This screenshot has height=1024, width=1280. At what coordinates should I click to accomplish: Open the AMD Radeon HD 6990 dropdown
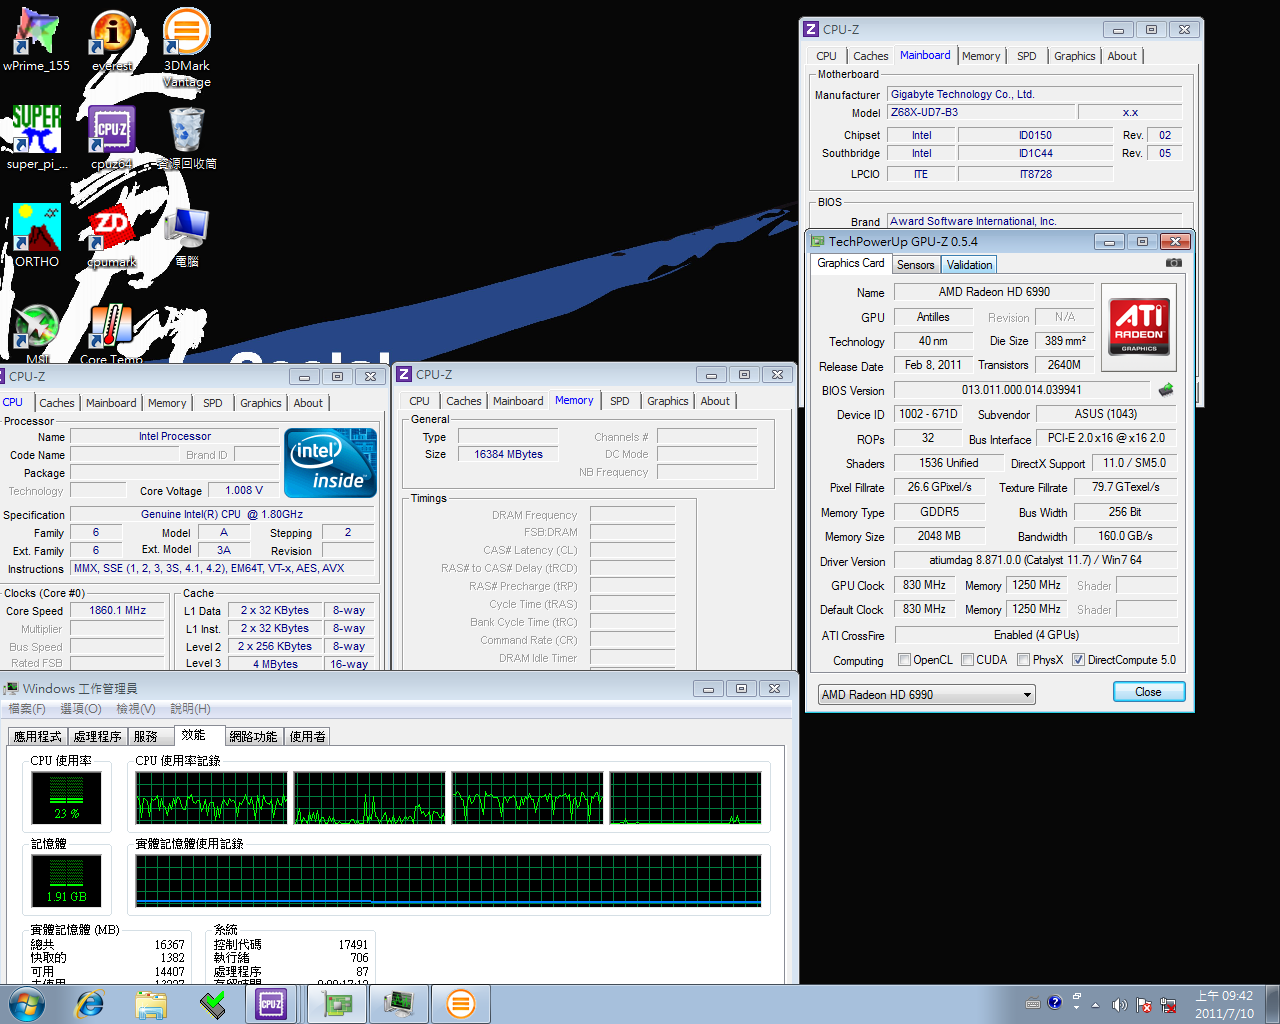pos(926,695)
